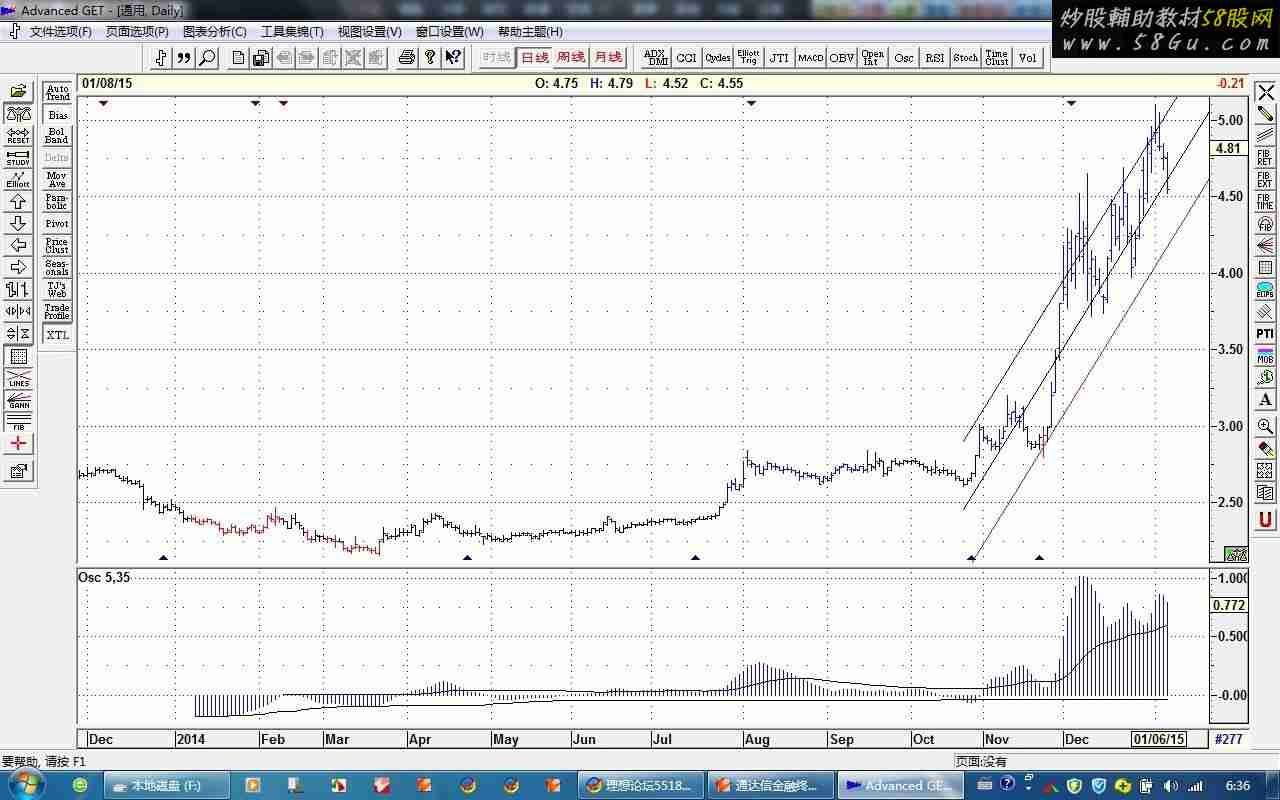Select the PTI tool on right toolbar
The width and height of the screenshot is (1280, 800).
[1265, 334]
